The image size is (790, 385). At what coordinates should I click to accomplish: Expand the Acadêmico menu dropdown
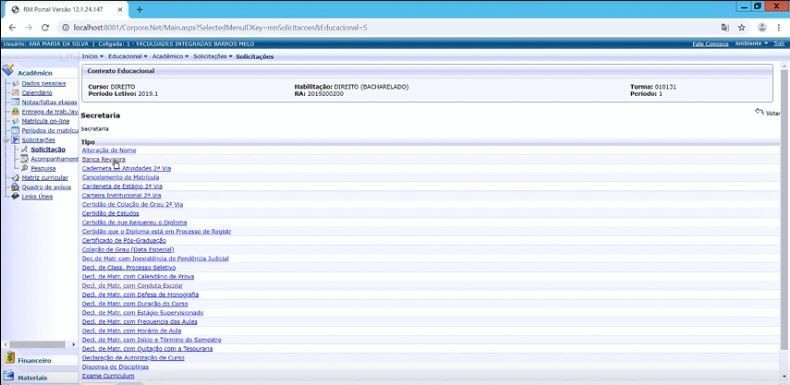coord(170,56)
